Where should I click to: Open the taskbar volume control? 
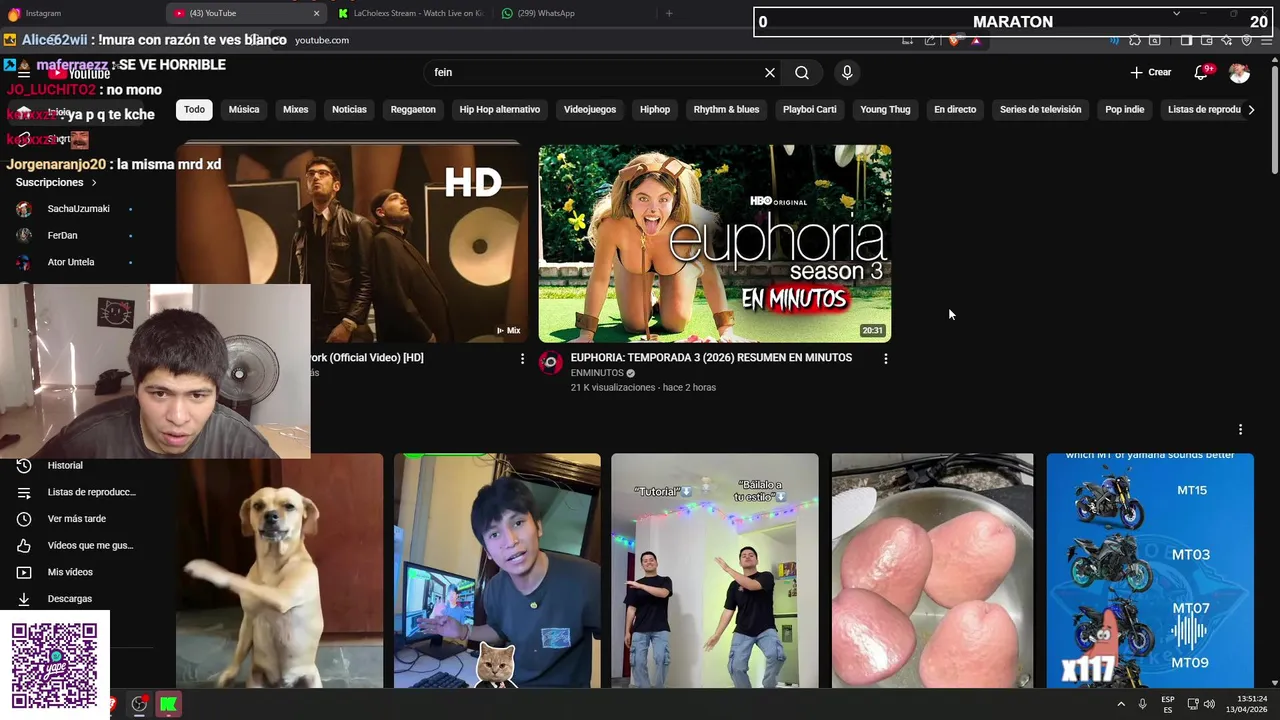[1209, 704]
